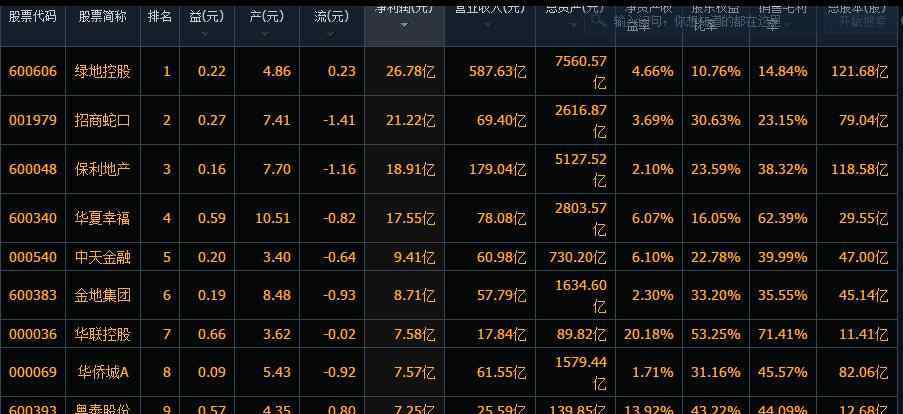Click gross margin 62.39% cell
Screen dimensions: 903x414
point(783,218)
